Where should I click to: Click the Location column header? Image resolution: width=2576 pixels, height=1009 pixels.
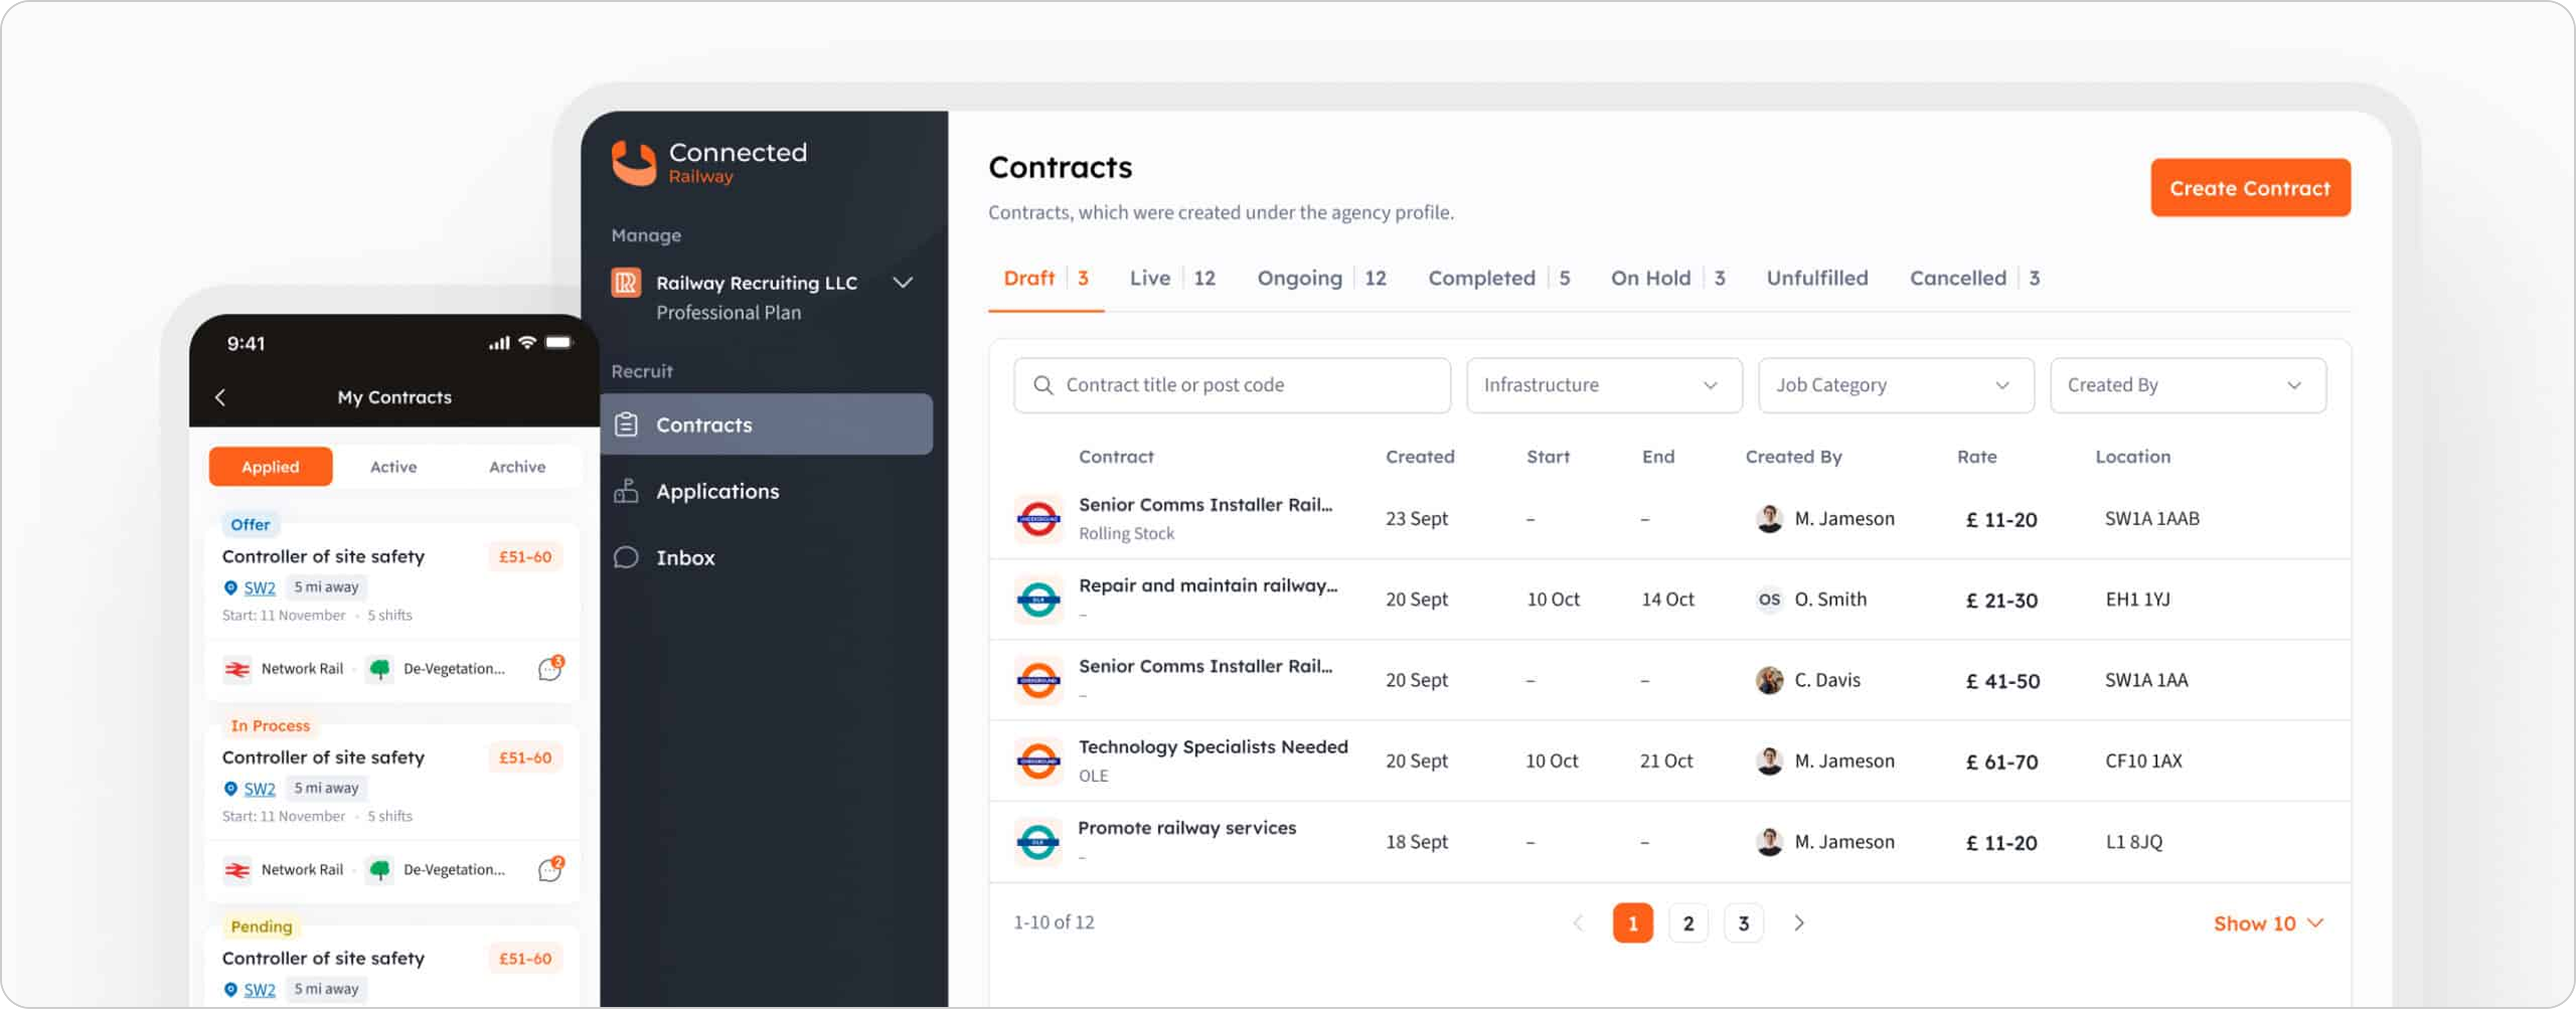tap(2132, 457)
